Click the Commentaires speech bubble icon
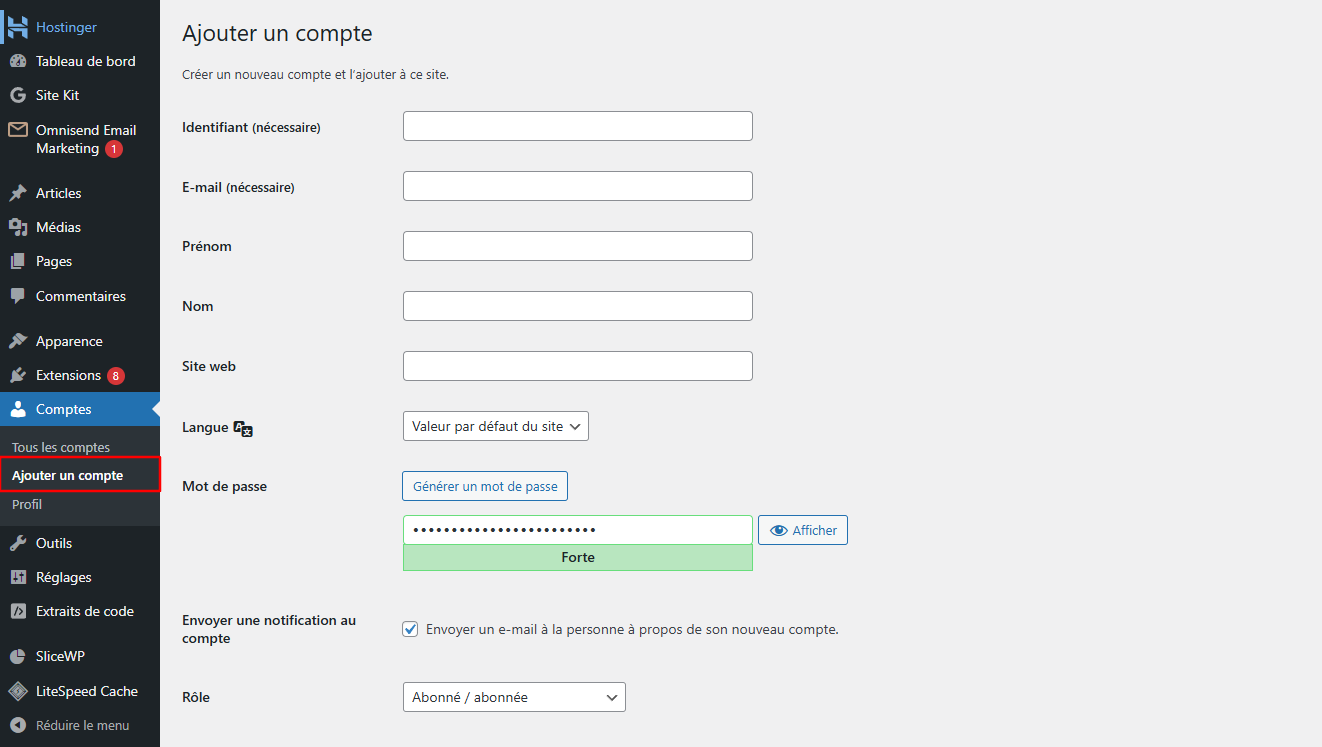The image size is (1322, 747). point(19,296)
